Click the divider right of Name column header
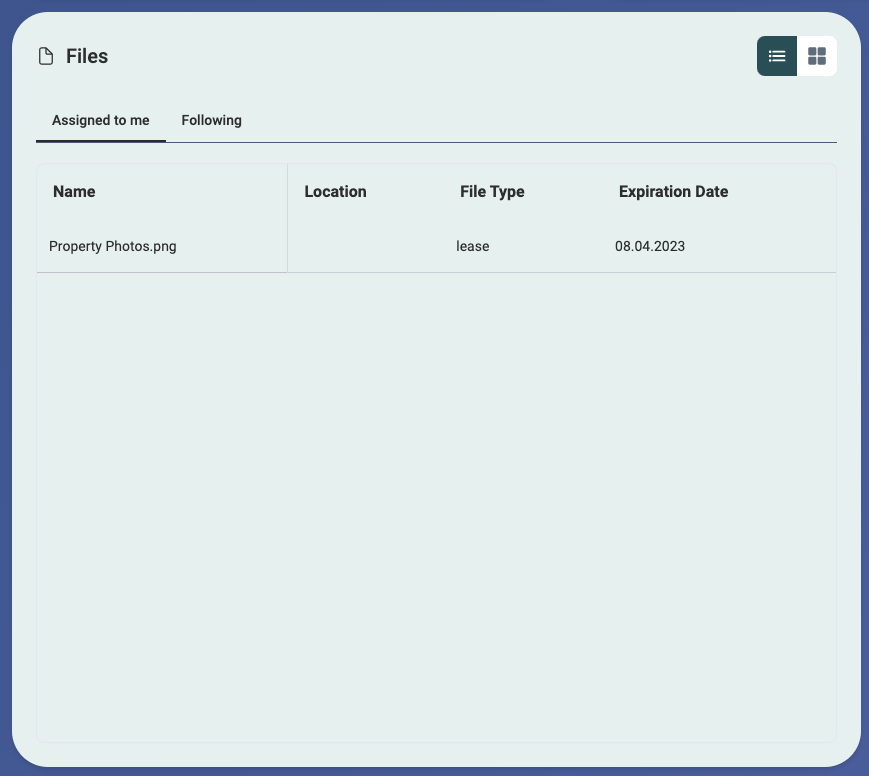Image resolution: width=869 pixels, height=776 pixels. 287,191
